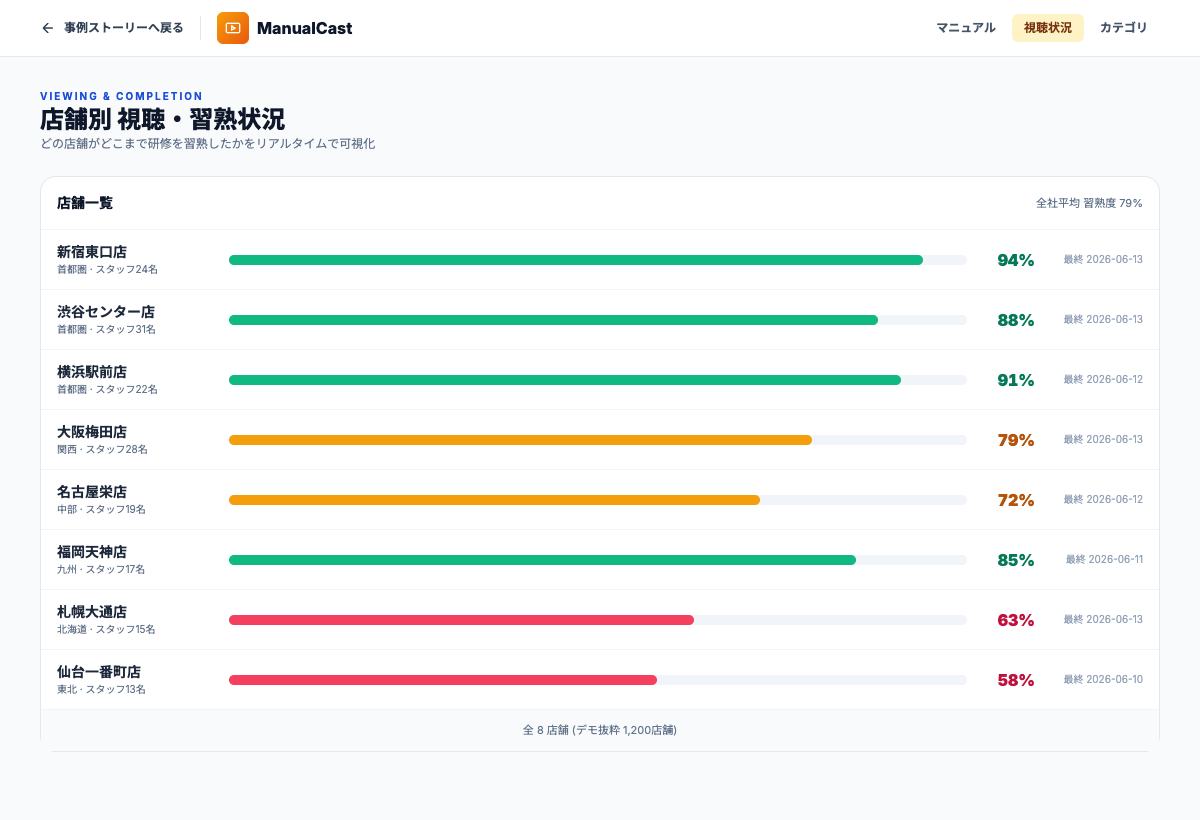Click 首都圏・スタッフ24名 subtitle
This screenshot has height=820, width=1200.
(107, 270)
